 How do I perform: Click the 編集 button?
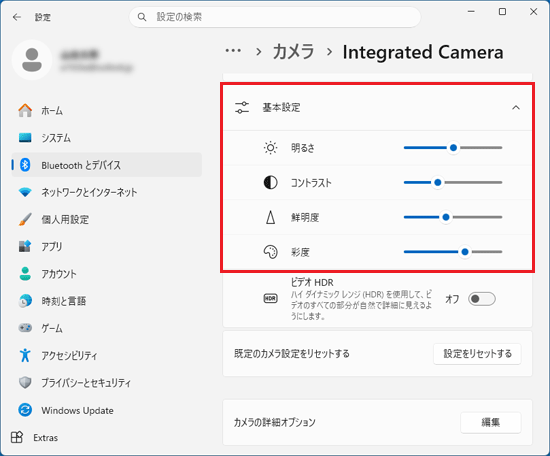(x=490, y=422)
